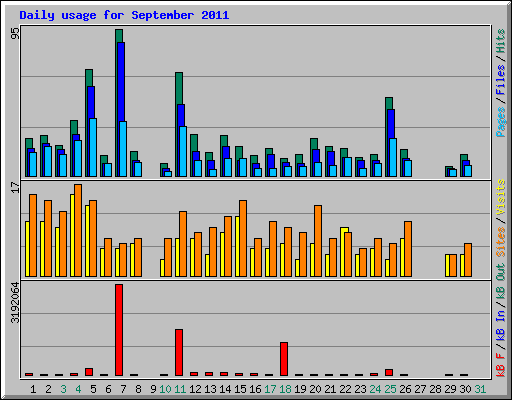Click the orange visits bar on day 15

pyautogui.click(x=243, y=238)
